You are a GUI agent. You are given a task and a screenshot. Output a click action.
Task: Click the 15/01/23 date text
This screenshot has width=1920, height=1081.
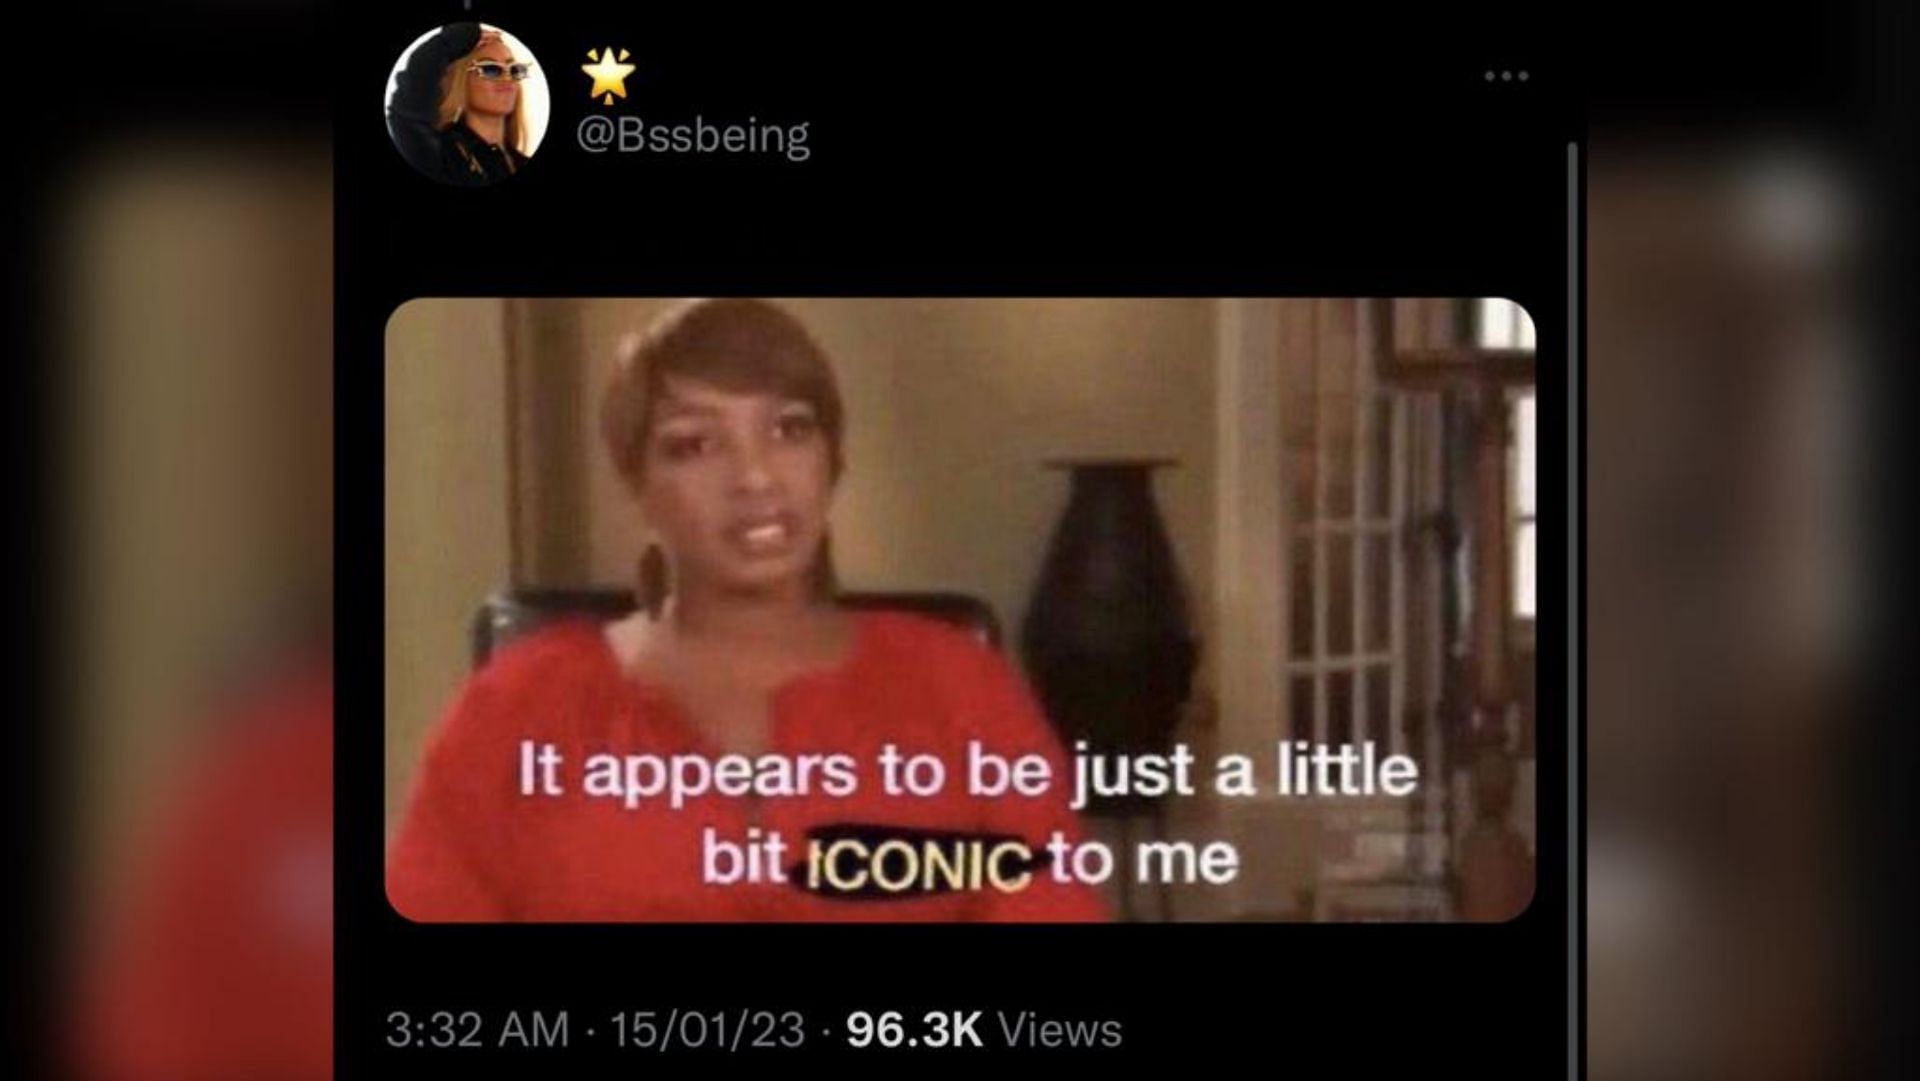(708, 1030)
